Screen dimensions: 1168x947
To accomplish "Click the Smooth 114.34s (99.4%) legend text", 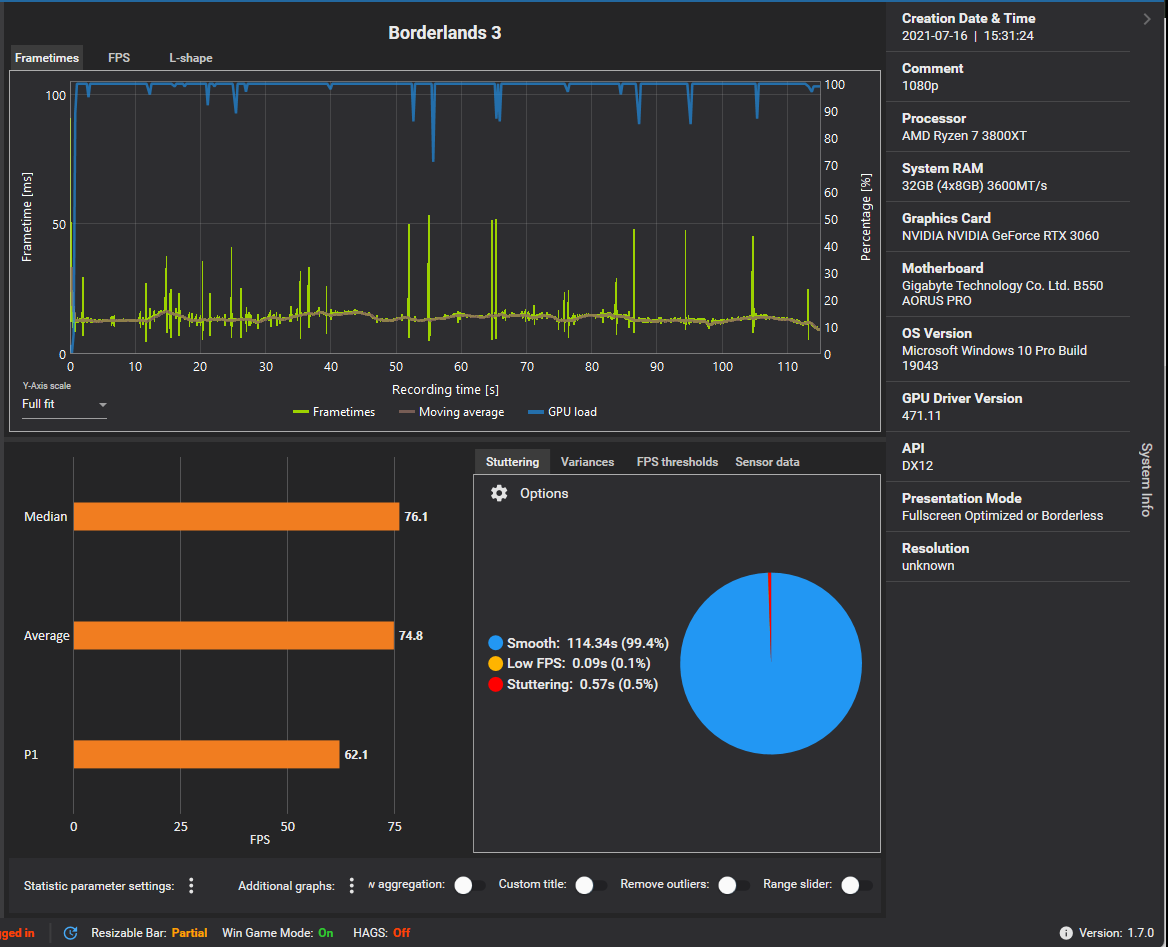I will 588,643.
